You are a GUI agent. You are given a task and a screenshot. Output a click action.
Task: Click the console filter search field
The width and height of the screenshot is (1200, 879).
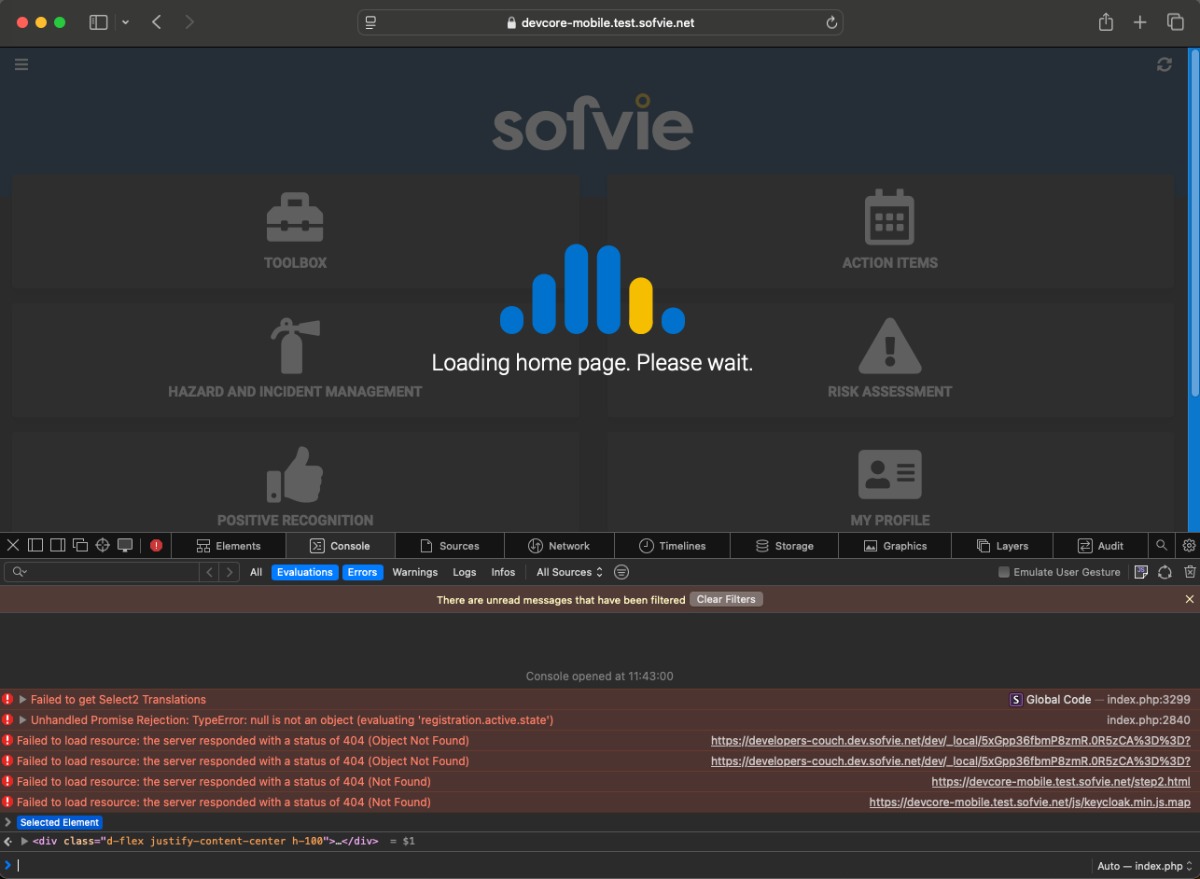pyautogui.click(x=102, y=572)
